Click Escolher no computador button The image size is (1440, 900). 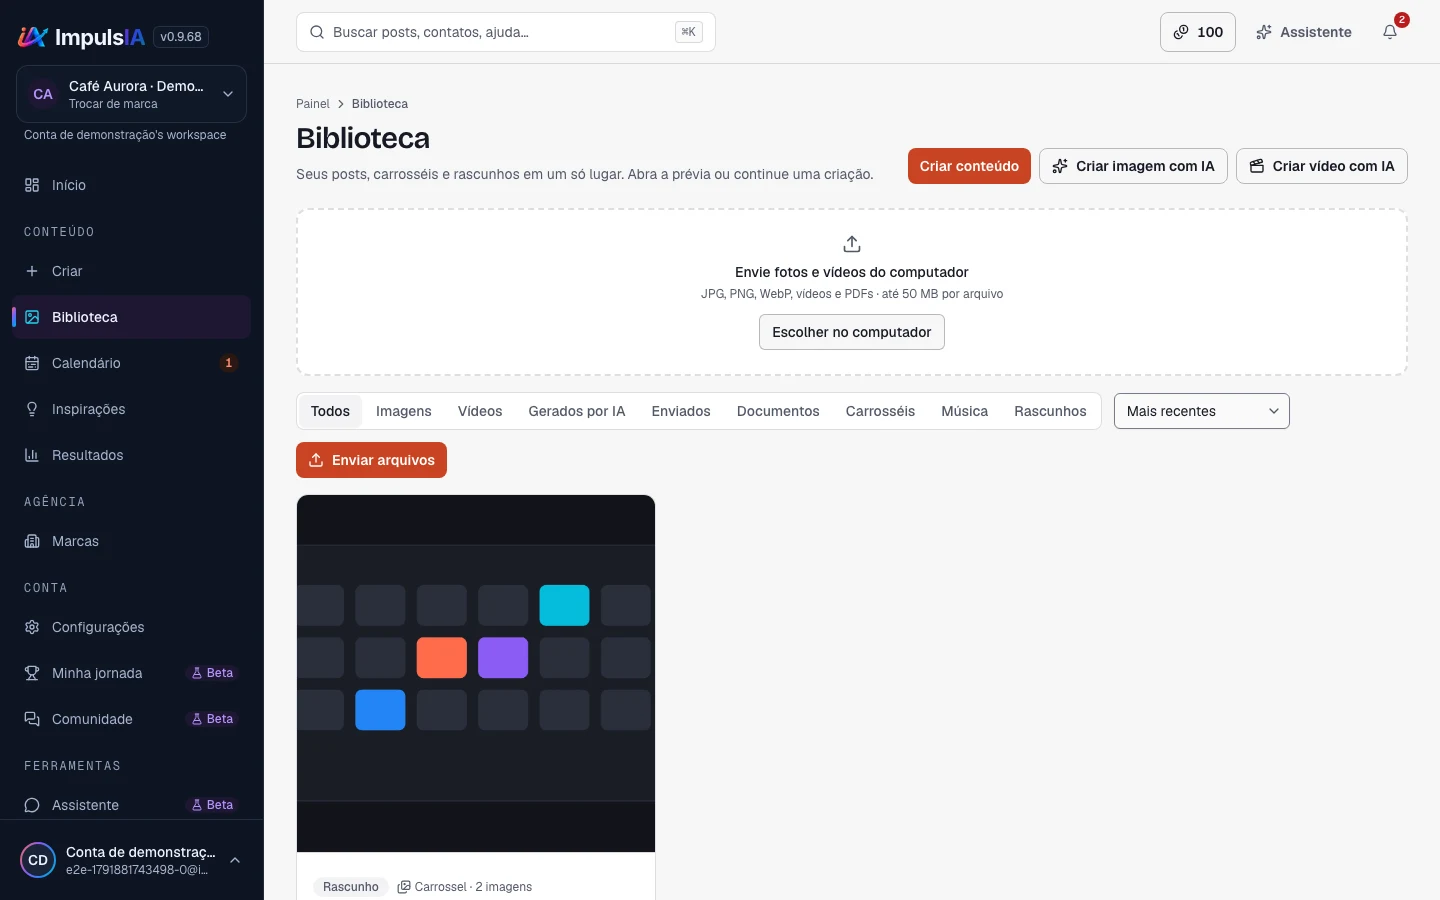[852, 332]
